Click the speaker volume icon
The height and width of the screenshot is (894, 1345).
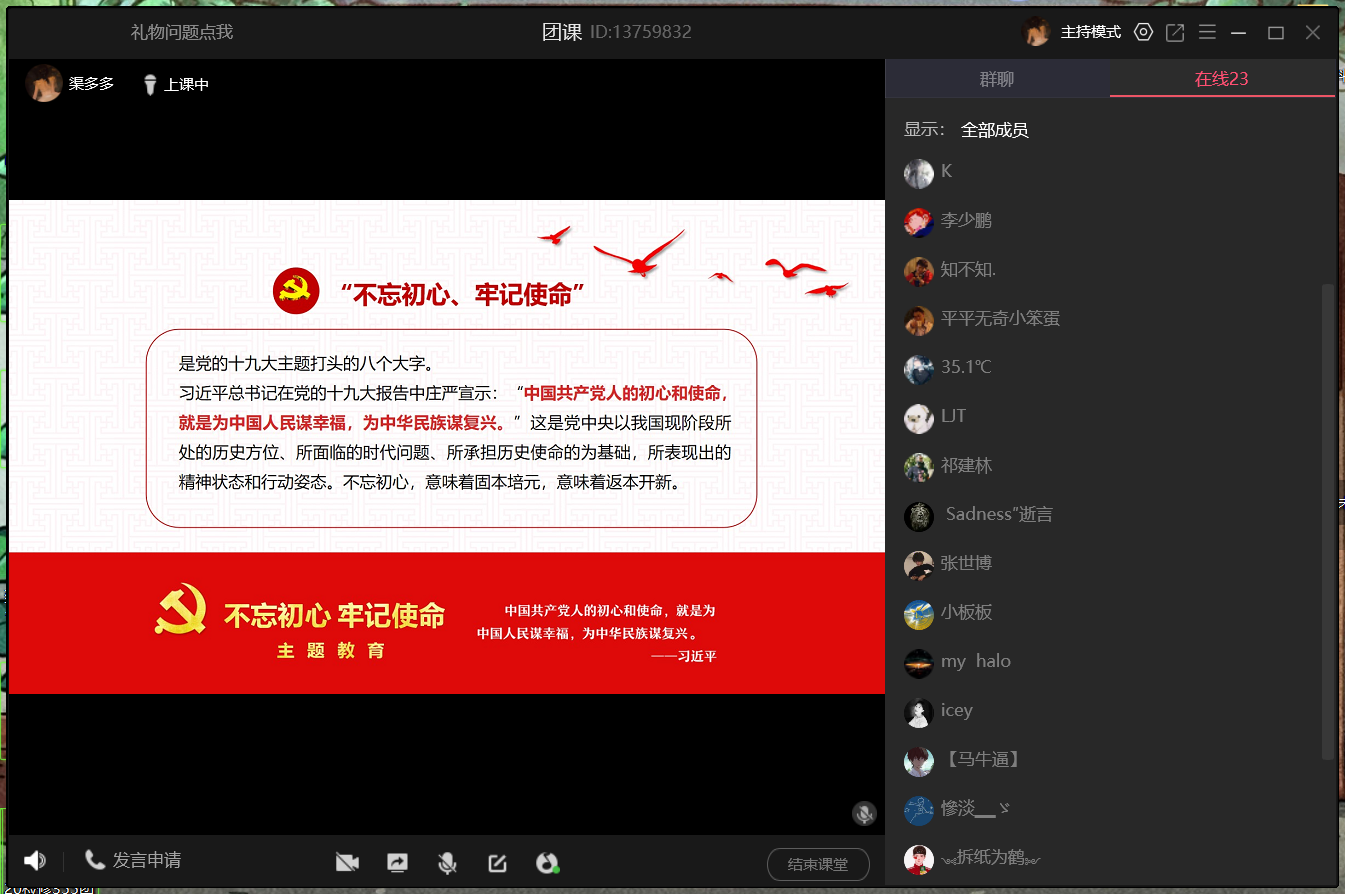pos(35,860)
